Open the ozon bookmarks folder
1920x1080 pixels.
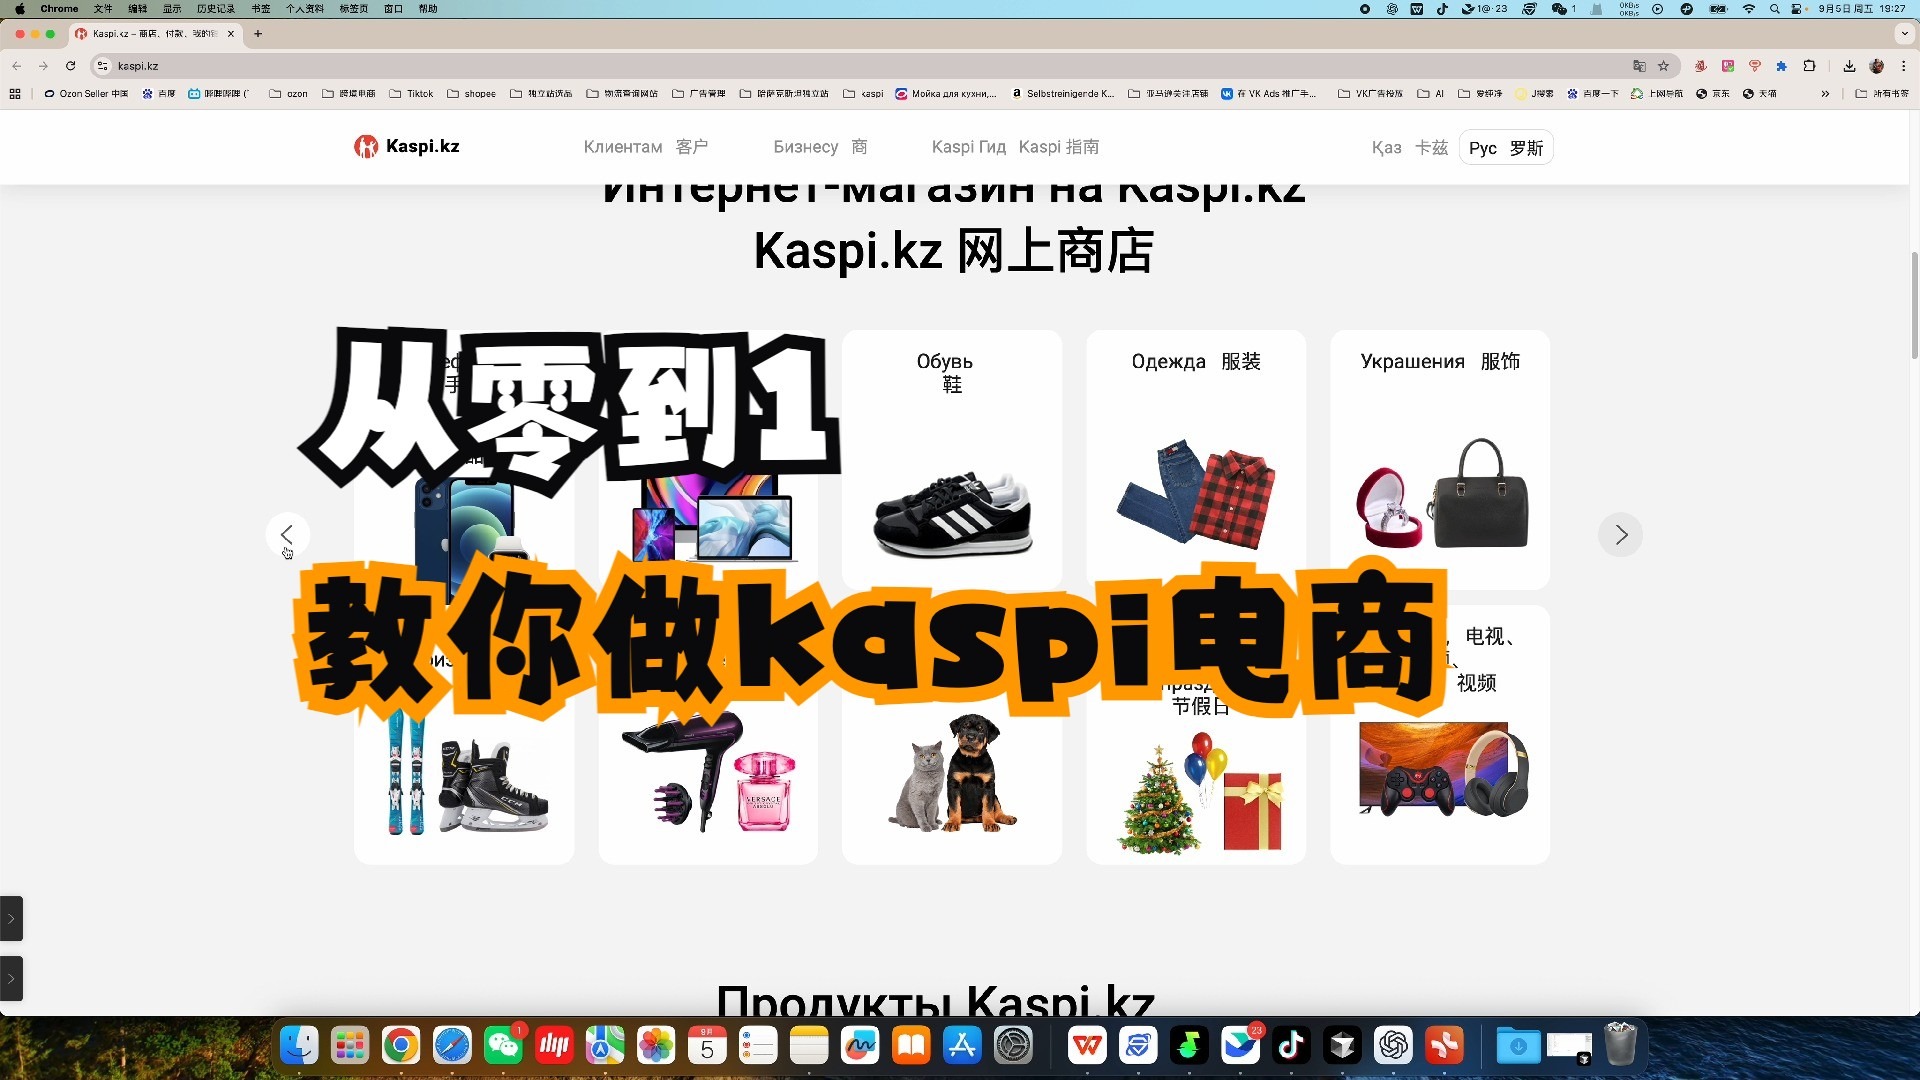click(288, 94)
